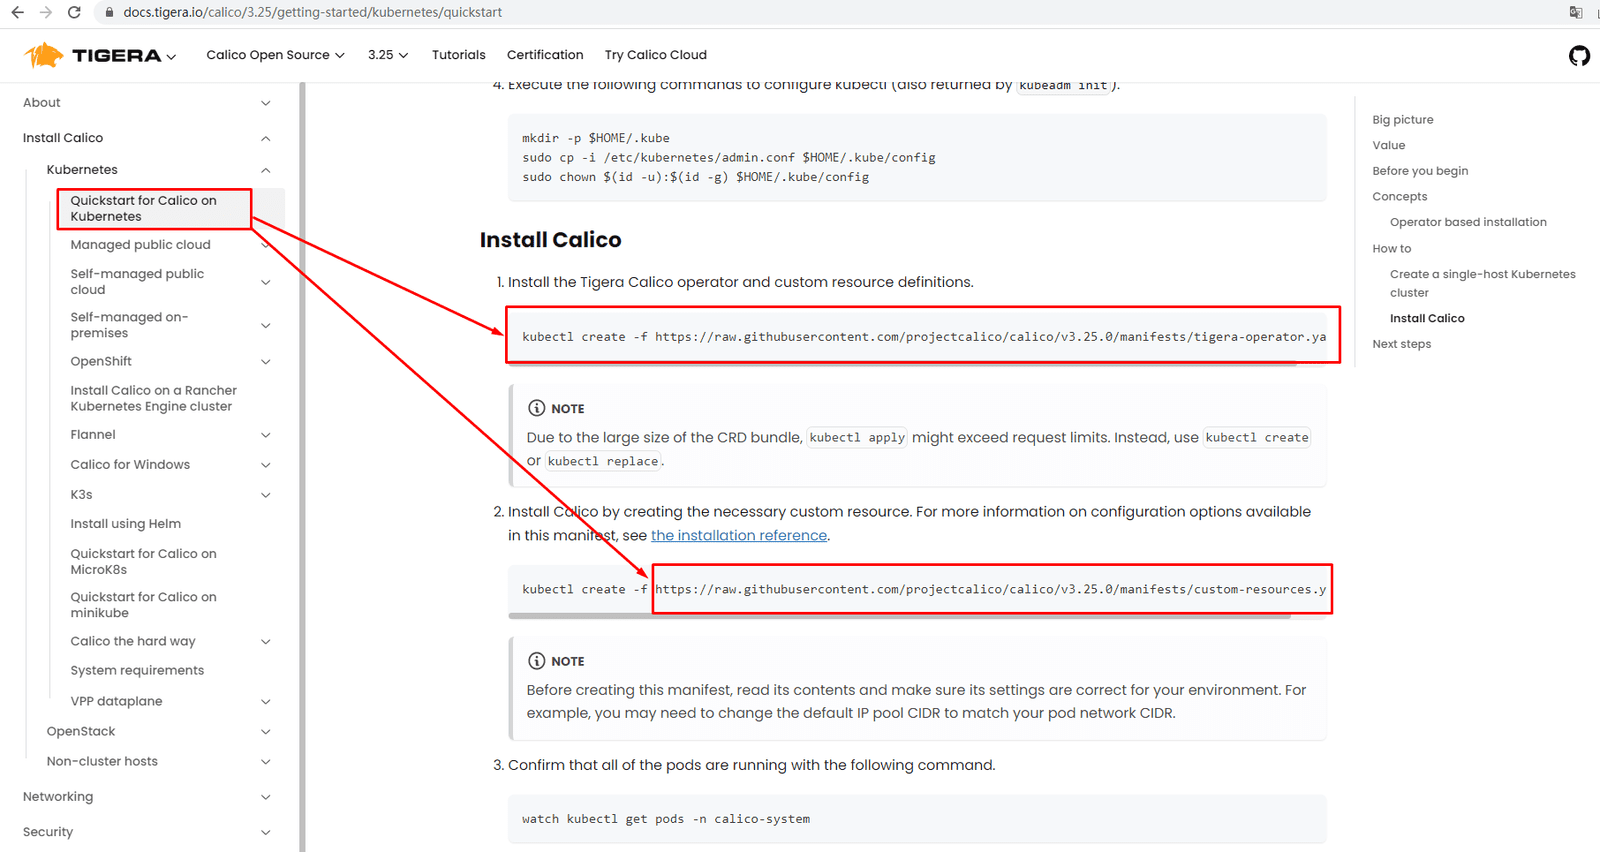The image size is (1600, 852).
Task: Jump to Concepts section
Action: click(x=1400, y=197)
